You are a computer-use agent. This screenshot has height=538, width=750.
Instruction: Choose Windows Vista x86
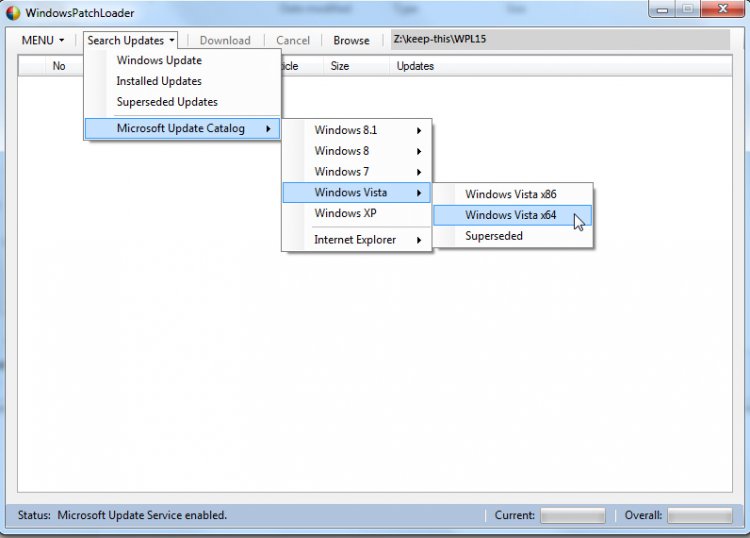(513, 194)
